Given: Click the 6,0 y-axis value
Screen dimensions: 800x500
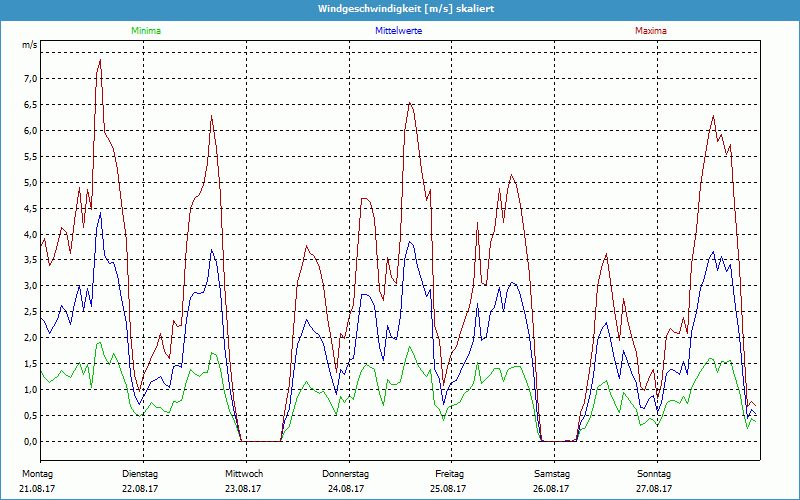Looking at the screenshot, I should [x=31, y=131].
